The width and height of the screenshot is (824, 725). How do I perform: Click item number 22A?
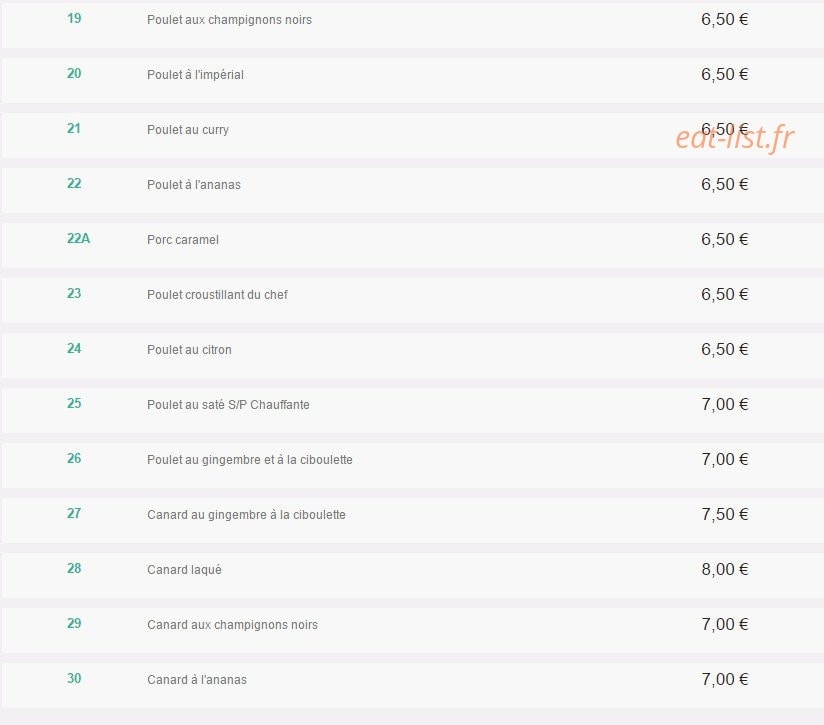[x=78, y=239]
